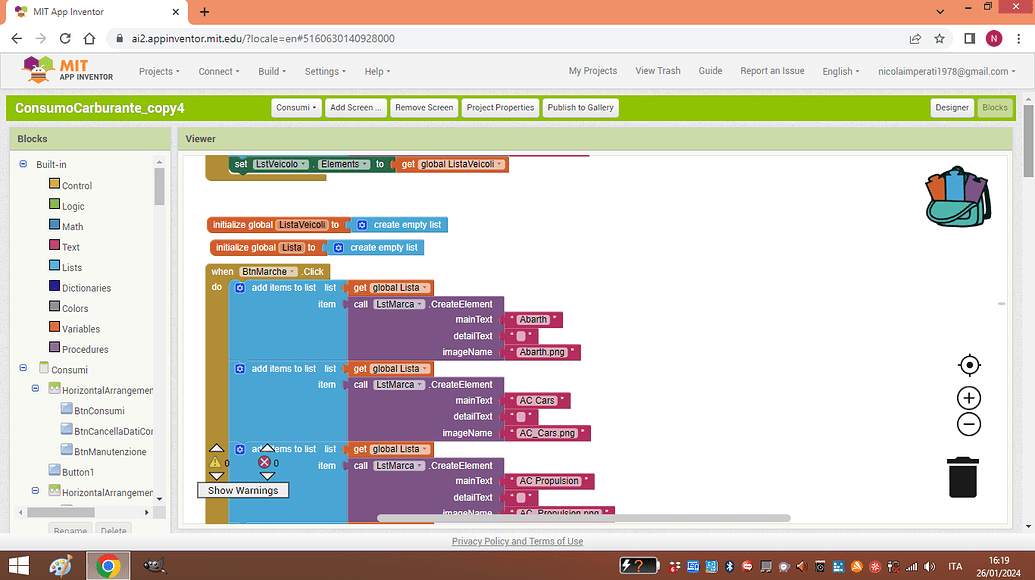Zoom in with the plus icon
This screenshot has height=580, width=1035.
[x=968, y=398]
